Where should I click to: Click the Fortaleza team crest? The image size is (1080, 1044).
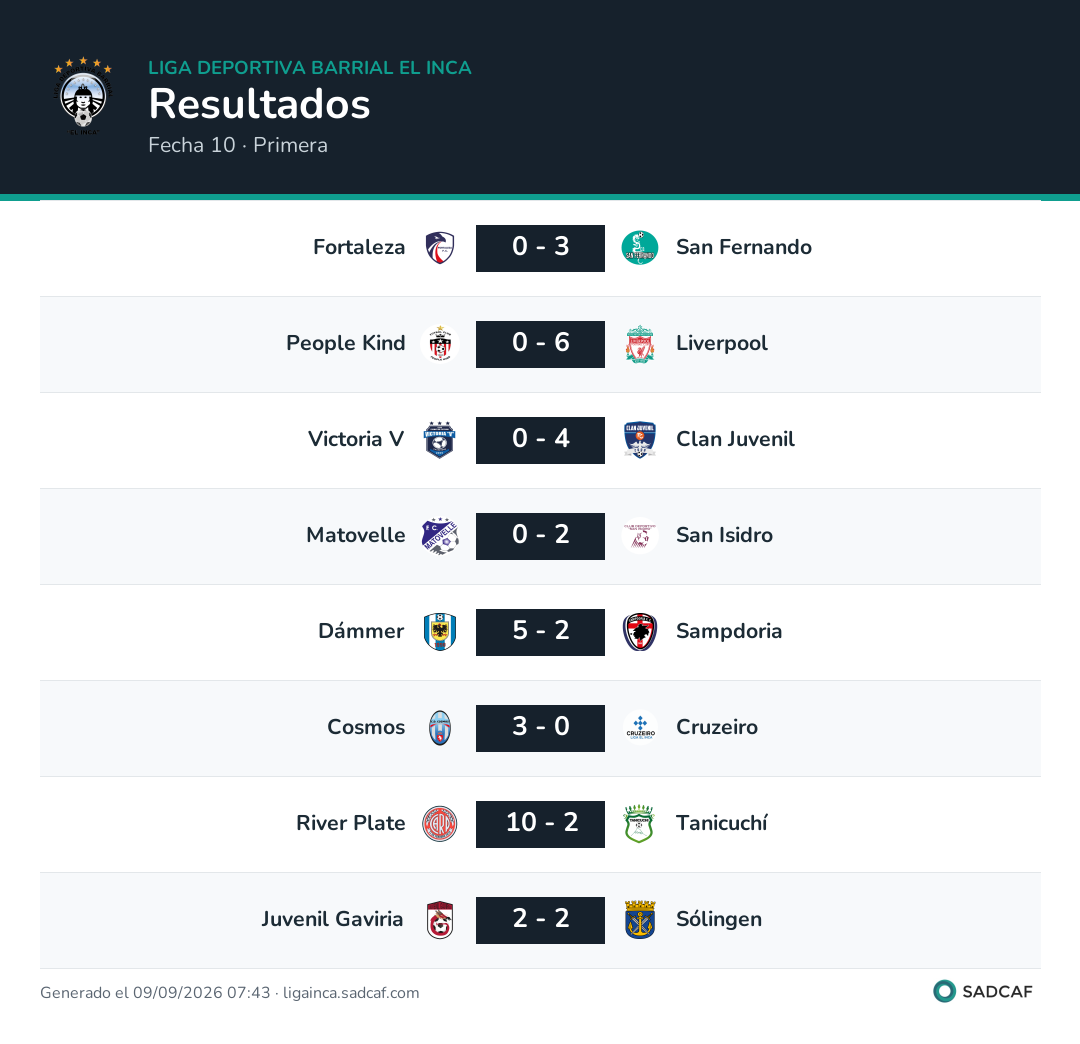pyautogui.click(x=440, y=248)
